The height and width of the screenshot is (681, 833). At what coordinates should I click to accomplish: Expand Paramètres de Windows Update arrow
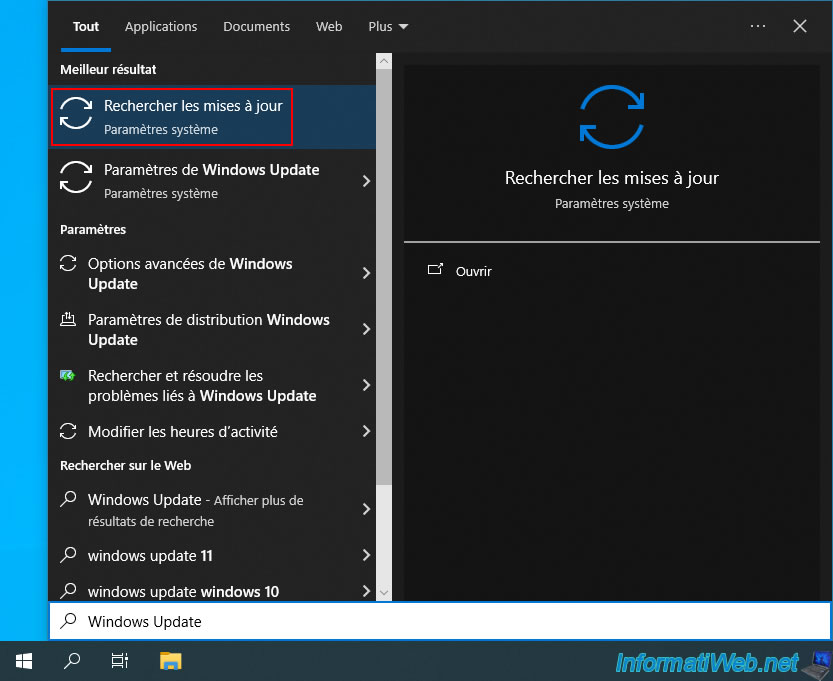click(x=366, y=181)
